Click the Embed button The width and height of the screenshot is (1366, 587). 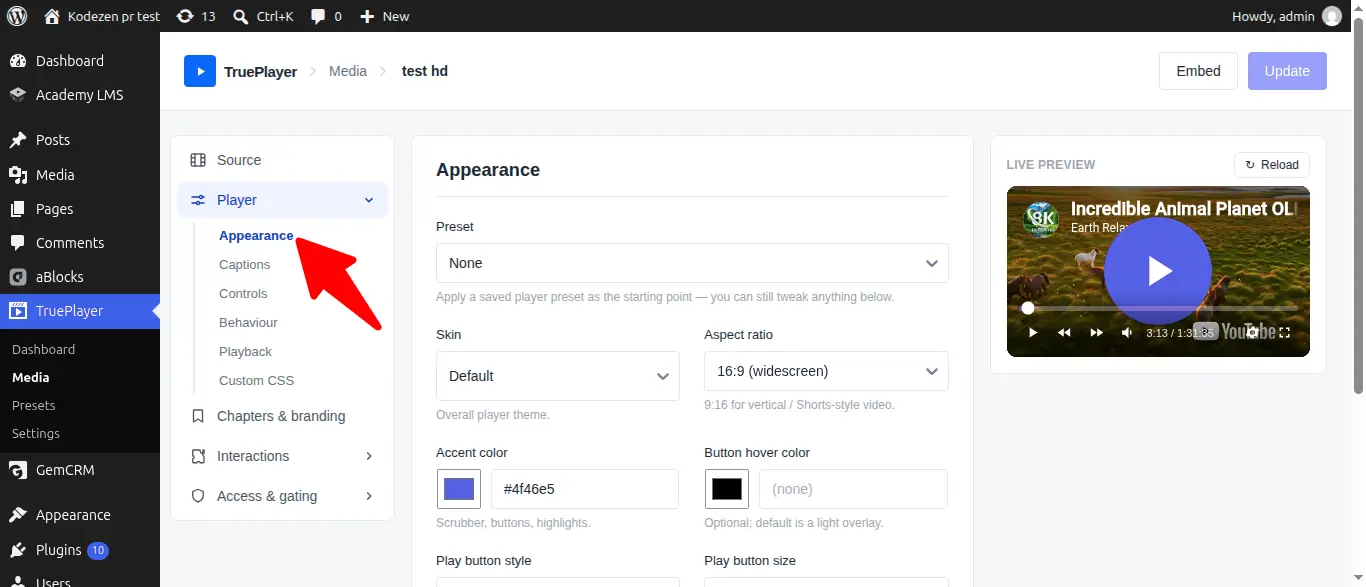coord(1198,71)
